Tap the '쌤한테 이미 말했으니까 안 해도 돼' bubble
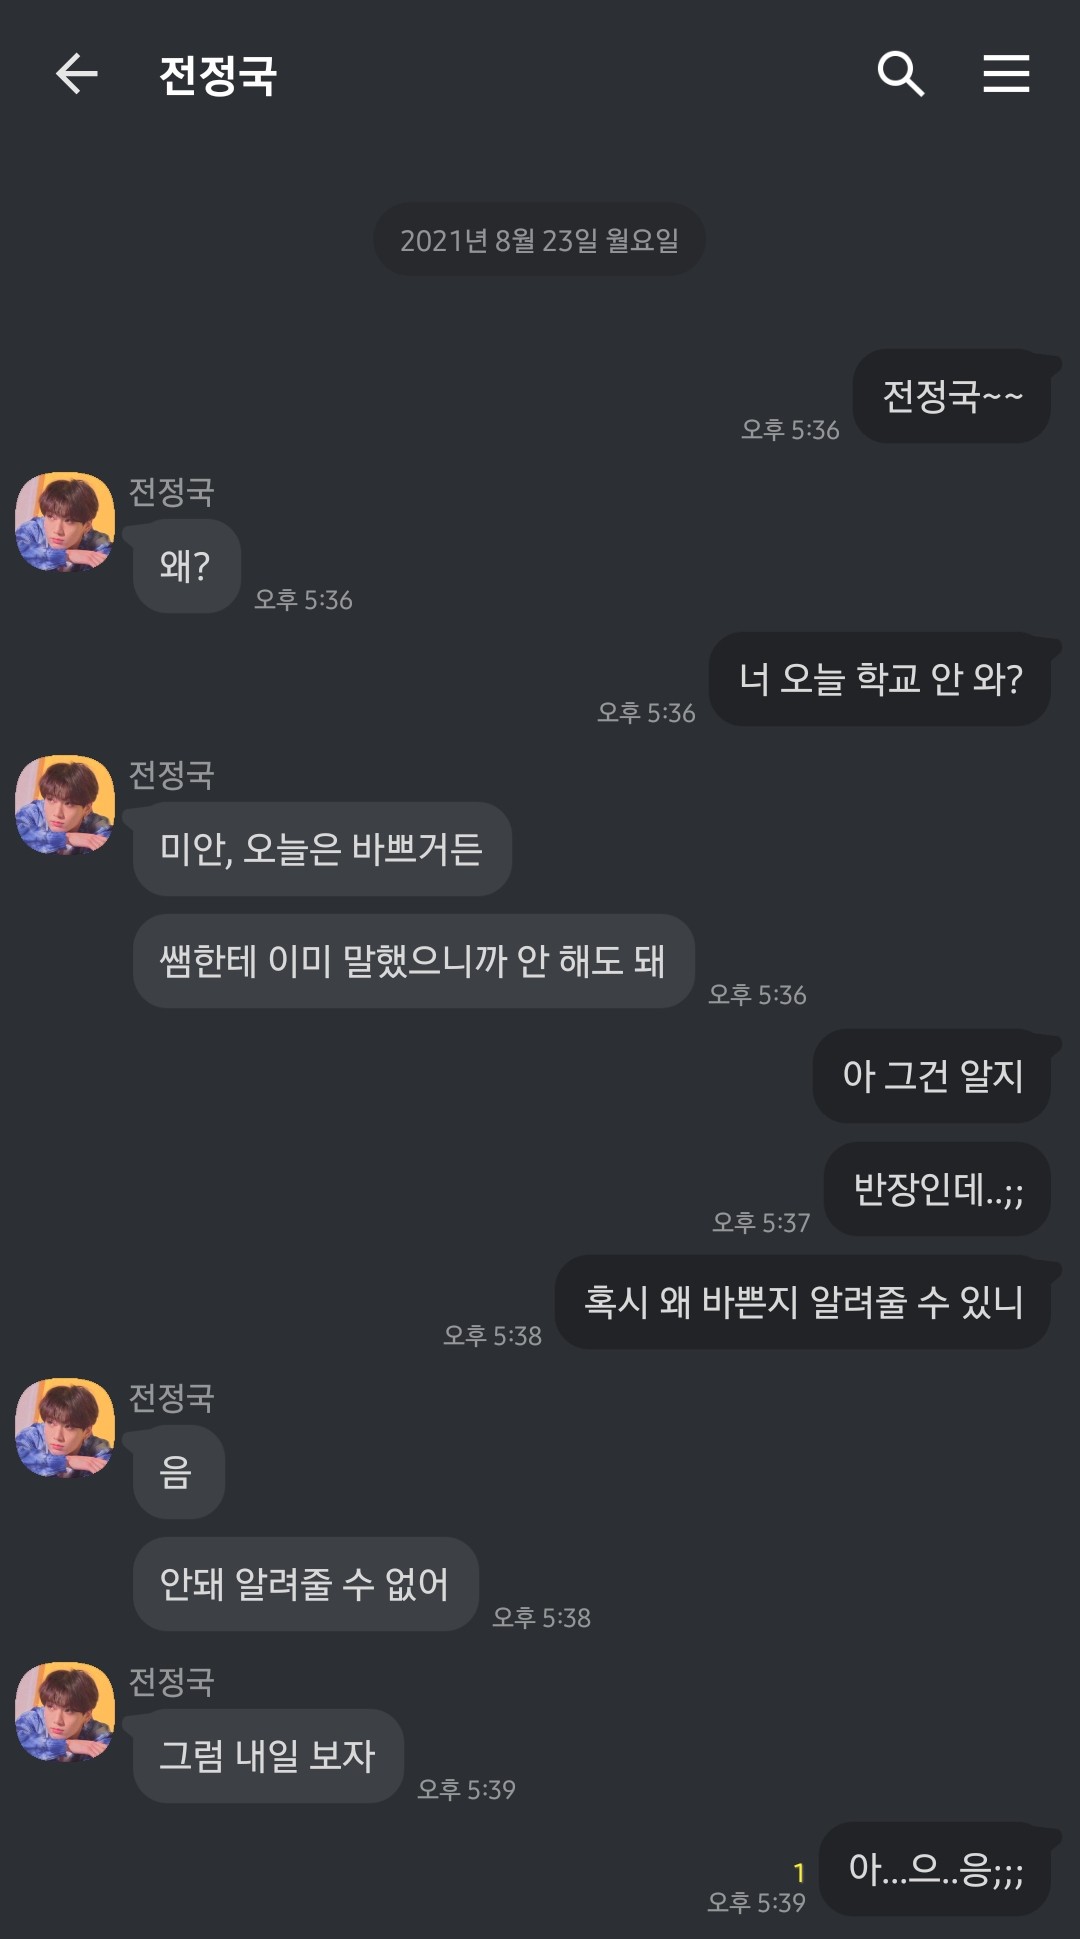The width and height of the screenshot is (1080, 1939). (x=413, y=961)
